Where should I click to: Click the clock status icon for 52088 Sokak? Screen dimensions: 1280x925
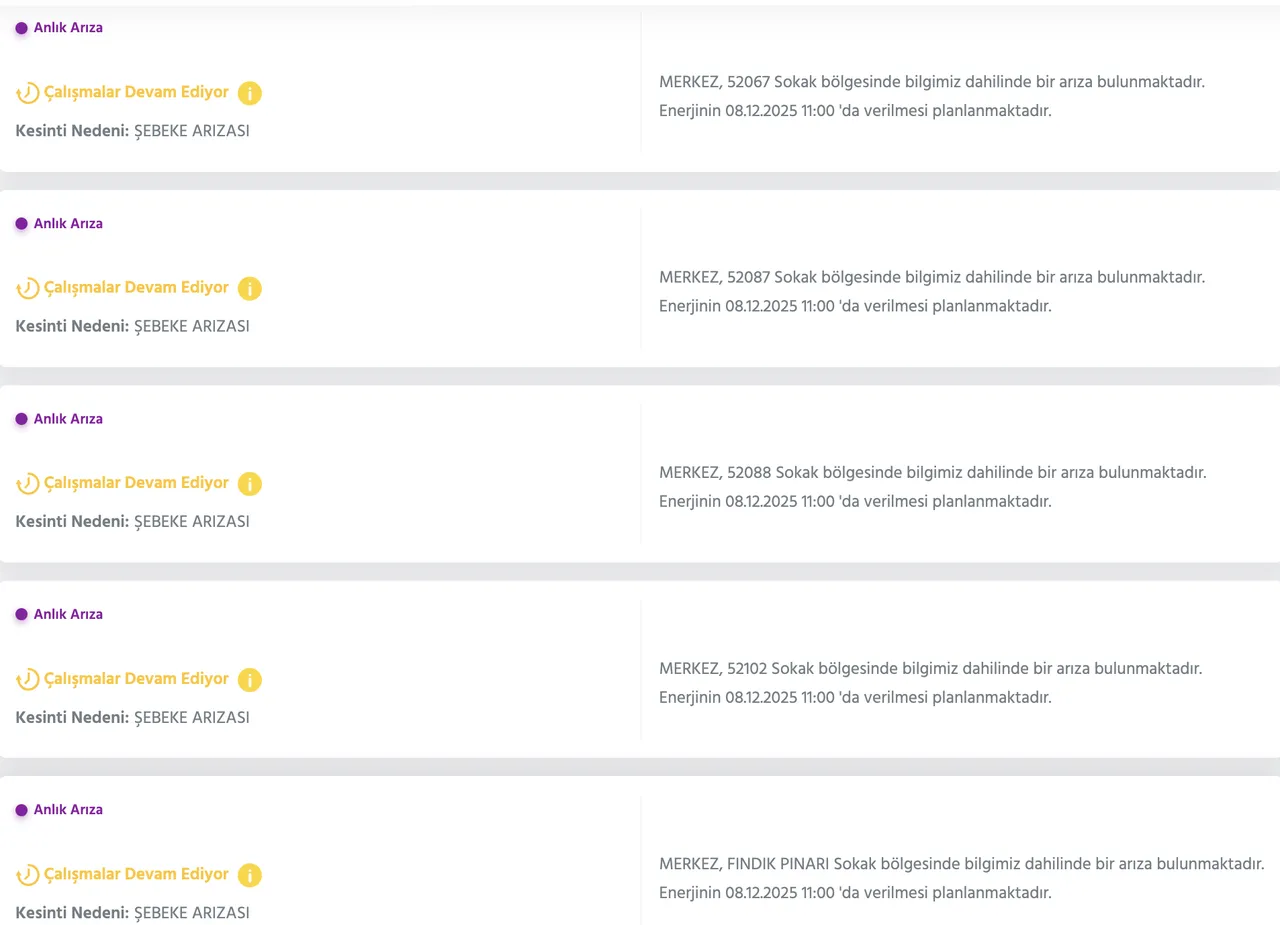click(x=28, y=484)
